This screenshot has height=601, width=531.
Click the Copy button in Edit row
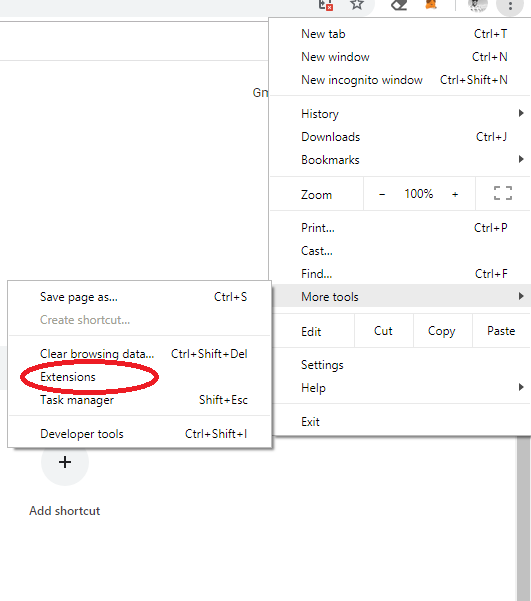442,331
